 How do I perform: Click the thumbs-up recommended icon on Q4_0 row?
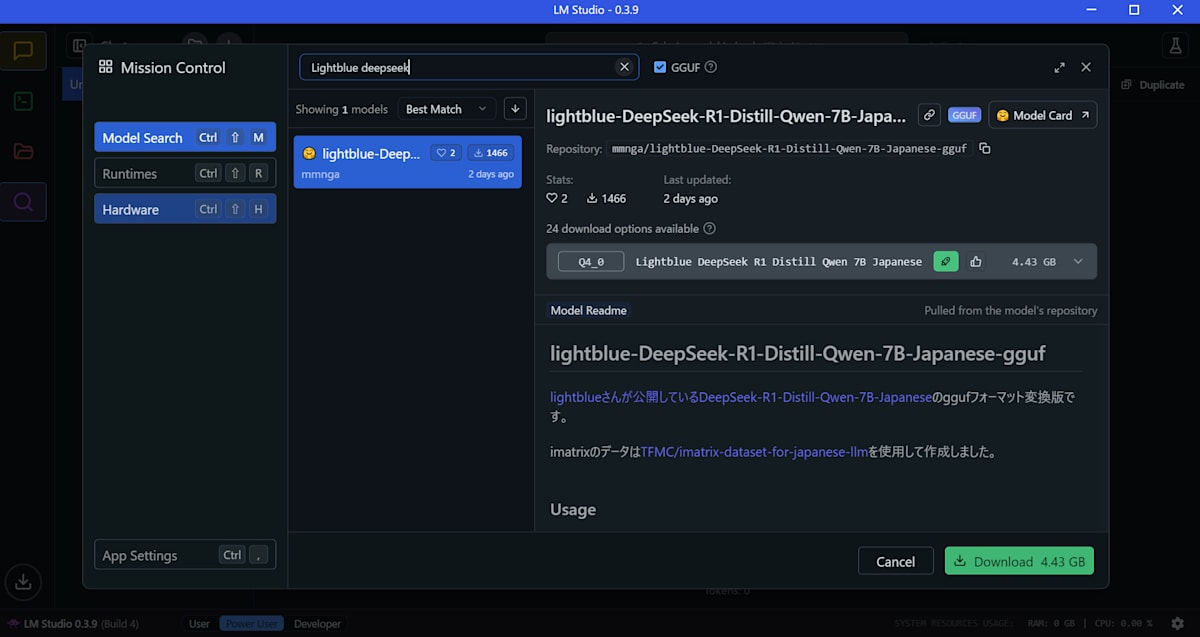click(x=976, y=262)
